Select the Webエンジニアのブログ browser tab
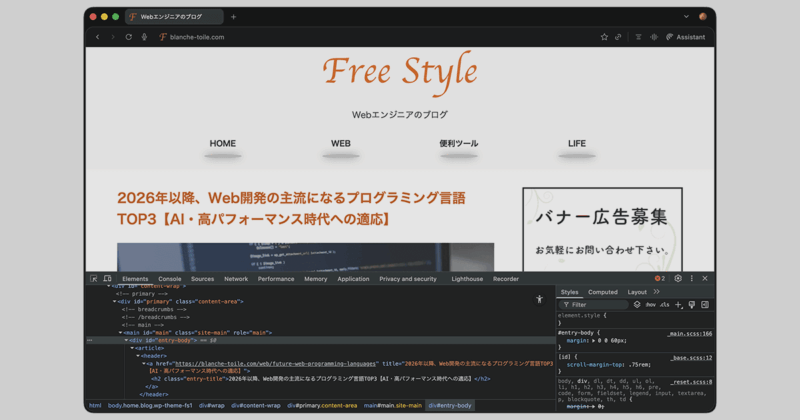 pos(174,17)
